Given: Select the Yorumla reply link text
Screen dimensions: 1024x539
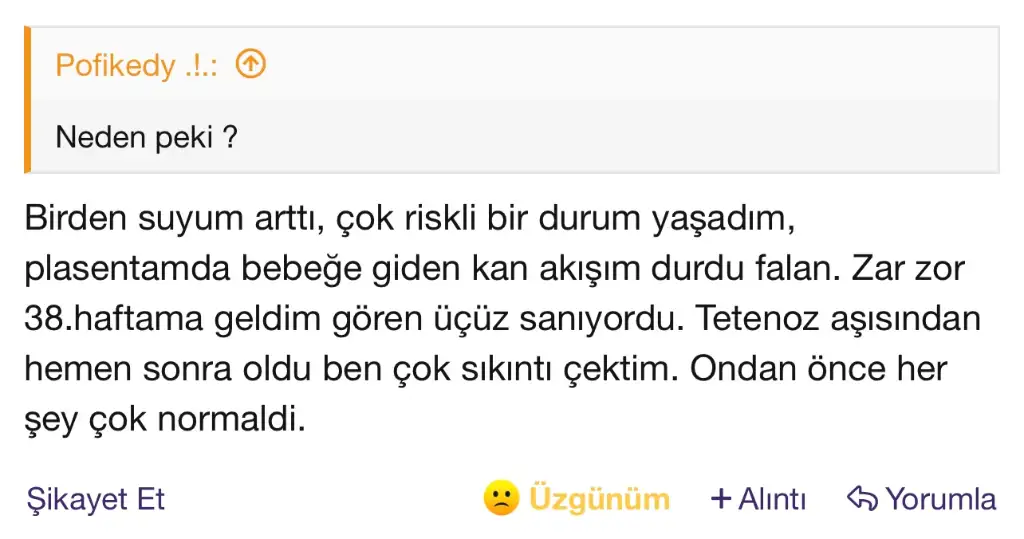Looking at the screenshot, I should 940,498.
